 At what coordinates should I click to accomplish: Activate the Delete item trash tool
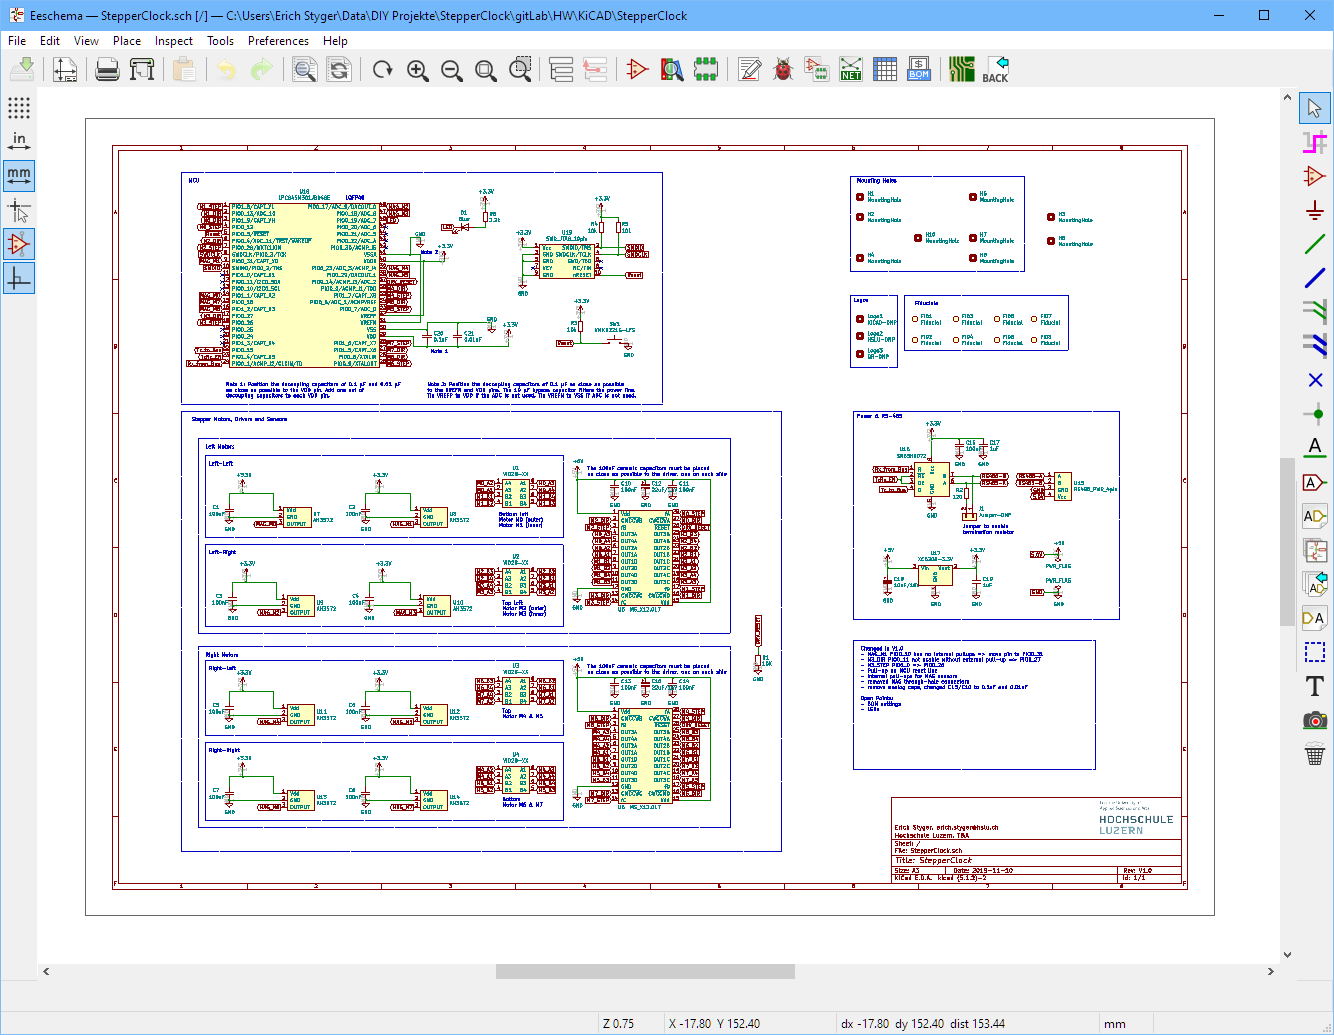pyautogui.click(x=1314, y=754)
